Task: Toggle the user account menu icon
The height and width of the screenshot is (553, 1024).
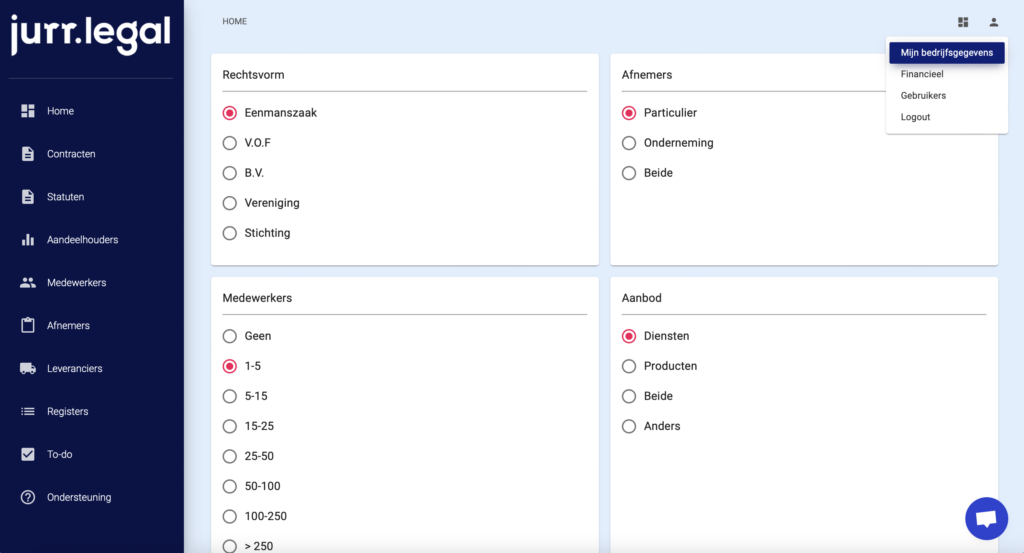Action: point(993,22)
